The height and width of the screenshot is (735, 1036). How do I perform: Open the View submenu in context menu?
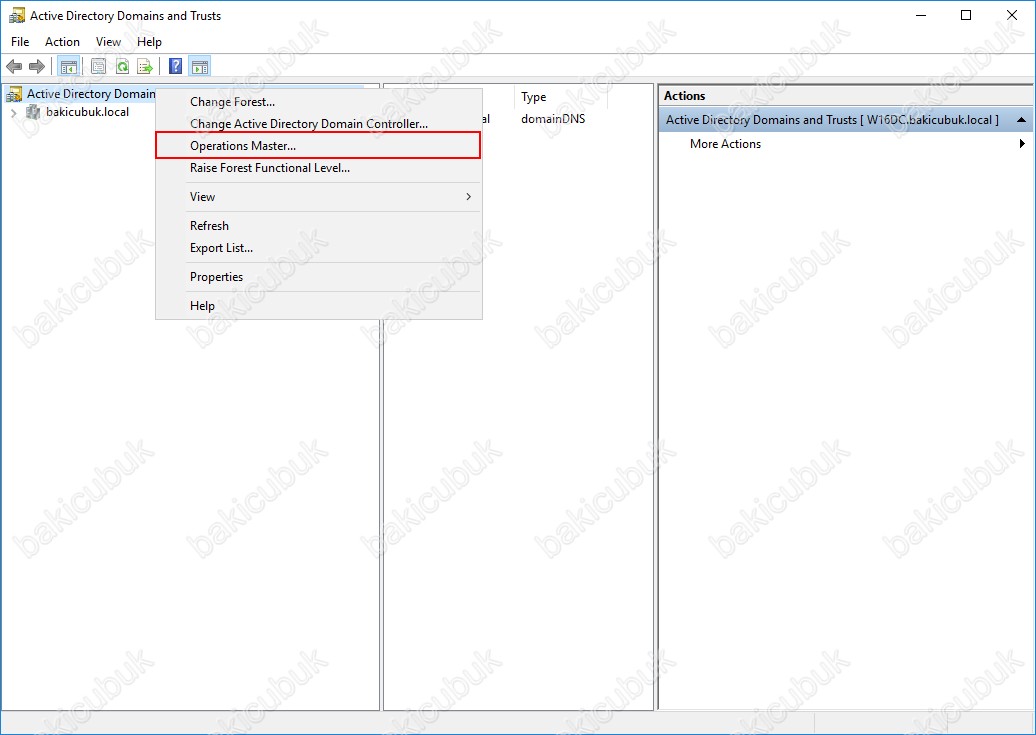coord(318,197)
